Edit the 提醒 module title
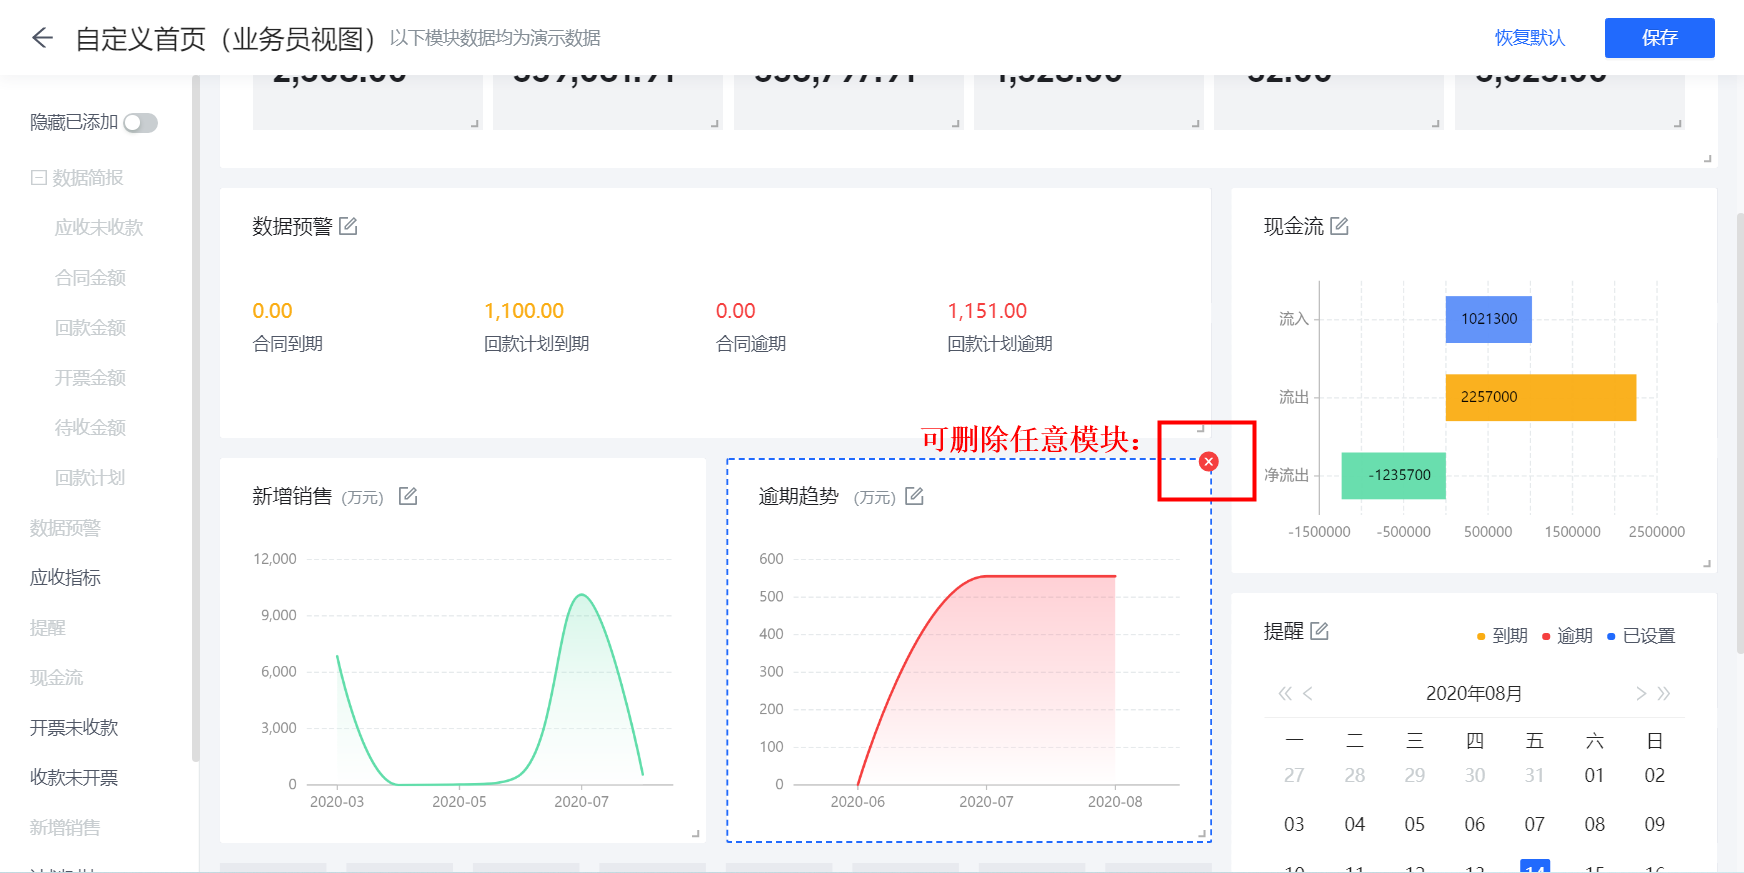The image size is (1744, 873). coord(1319,631)
